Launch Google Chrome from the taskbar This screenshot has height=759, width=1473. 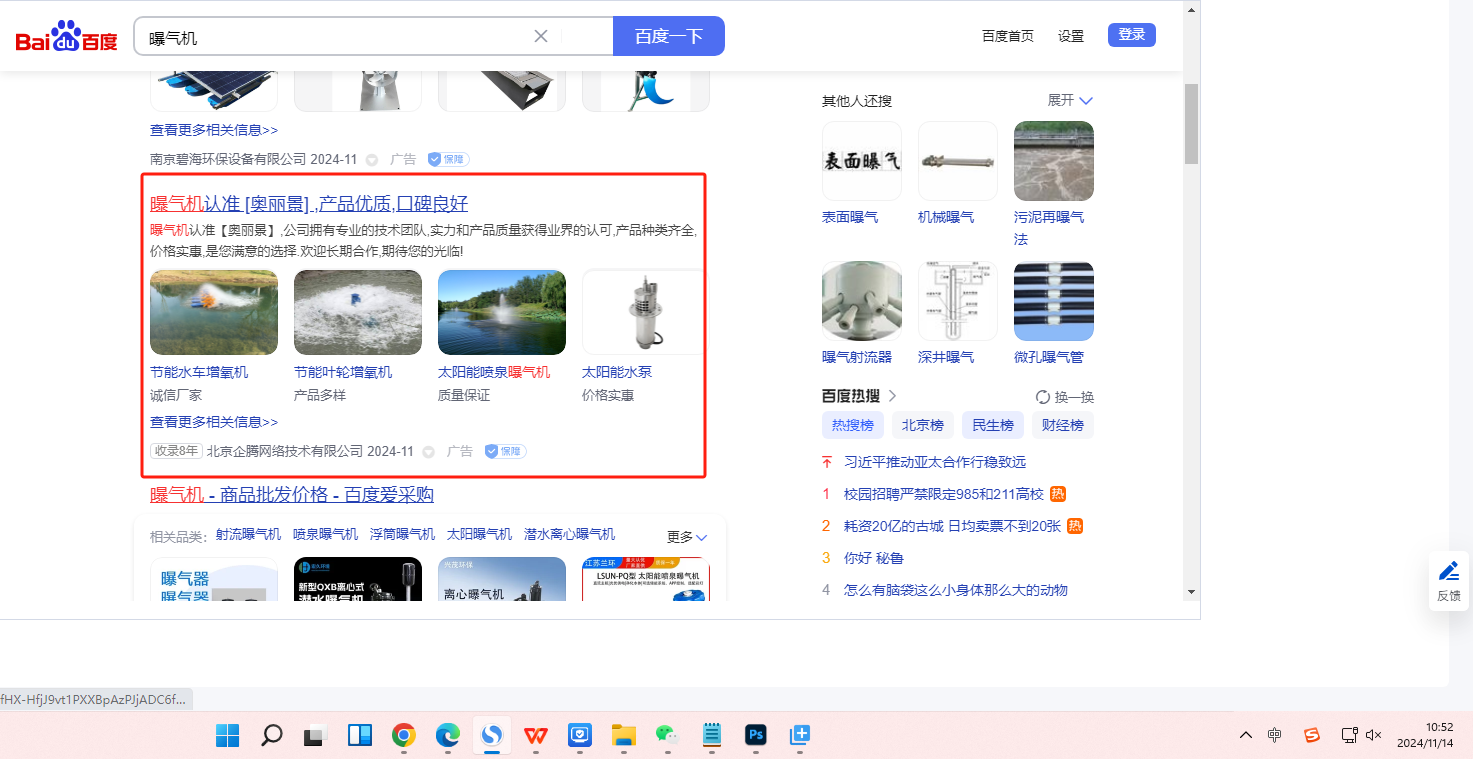pyautogui.click(x=404, y=736)
